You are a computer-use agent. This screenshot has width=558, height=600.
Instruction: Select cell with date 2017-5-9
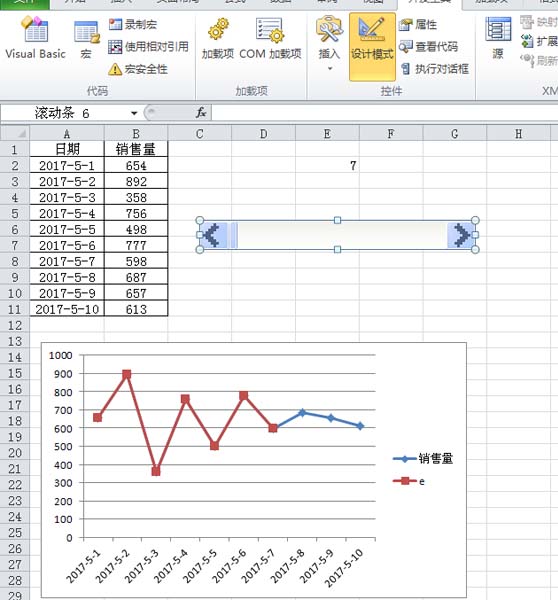[67, 293]
